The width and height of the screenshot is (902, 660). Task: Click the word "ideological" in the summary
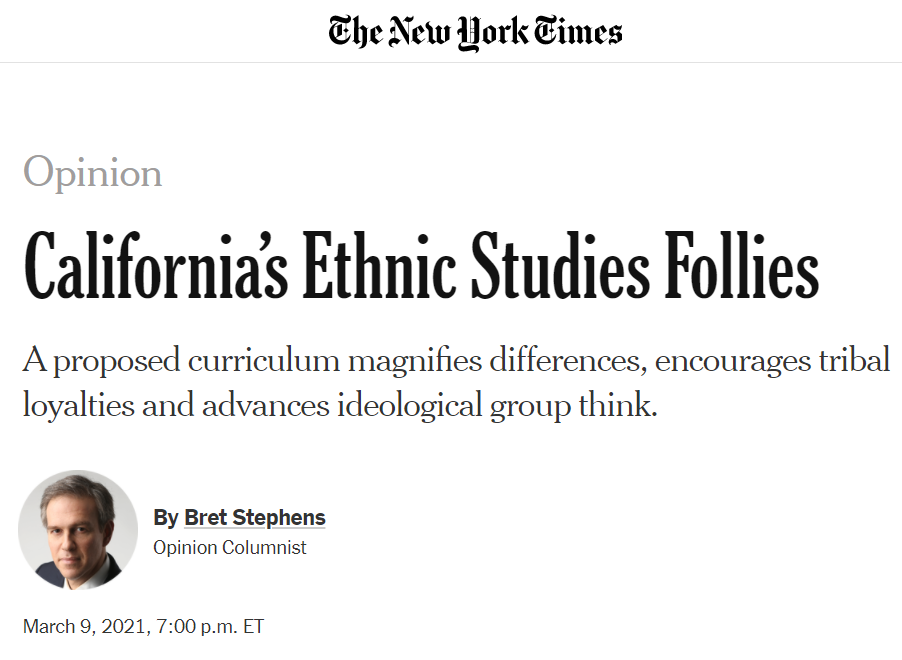[x=410, y=406]
